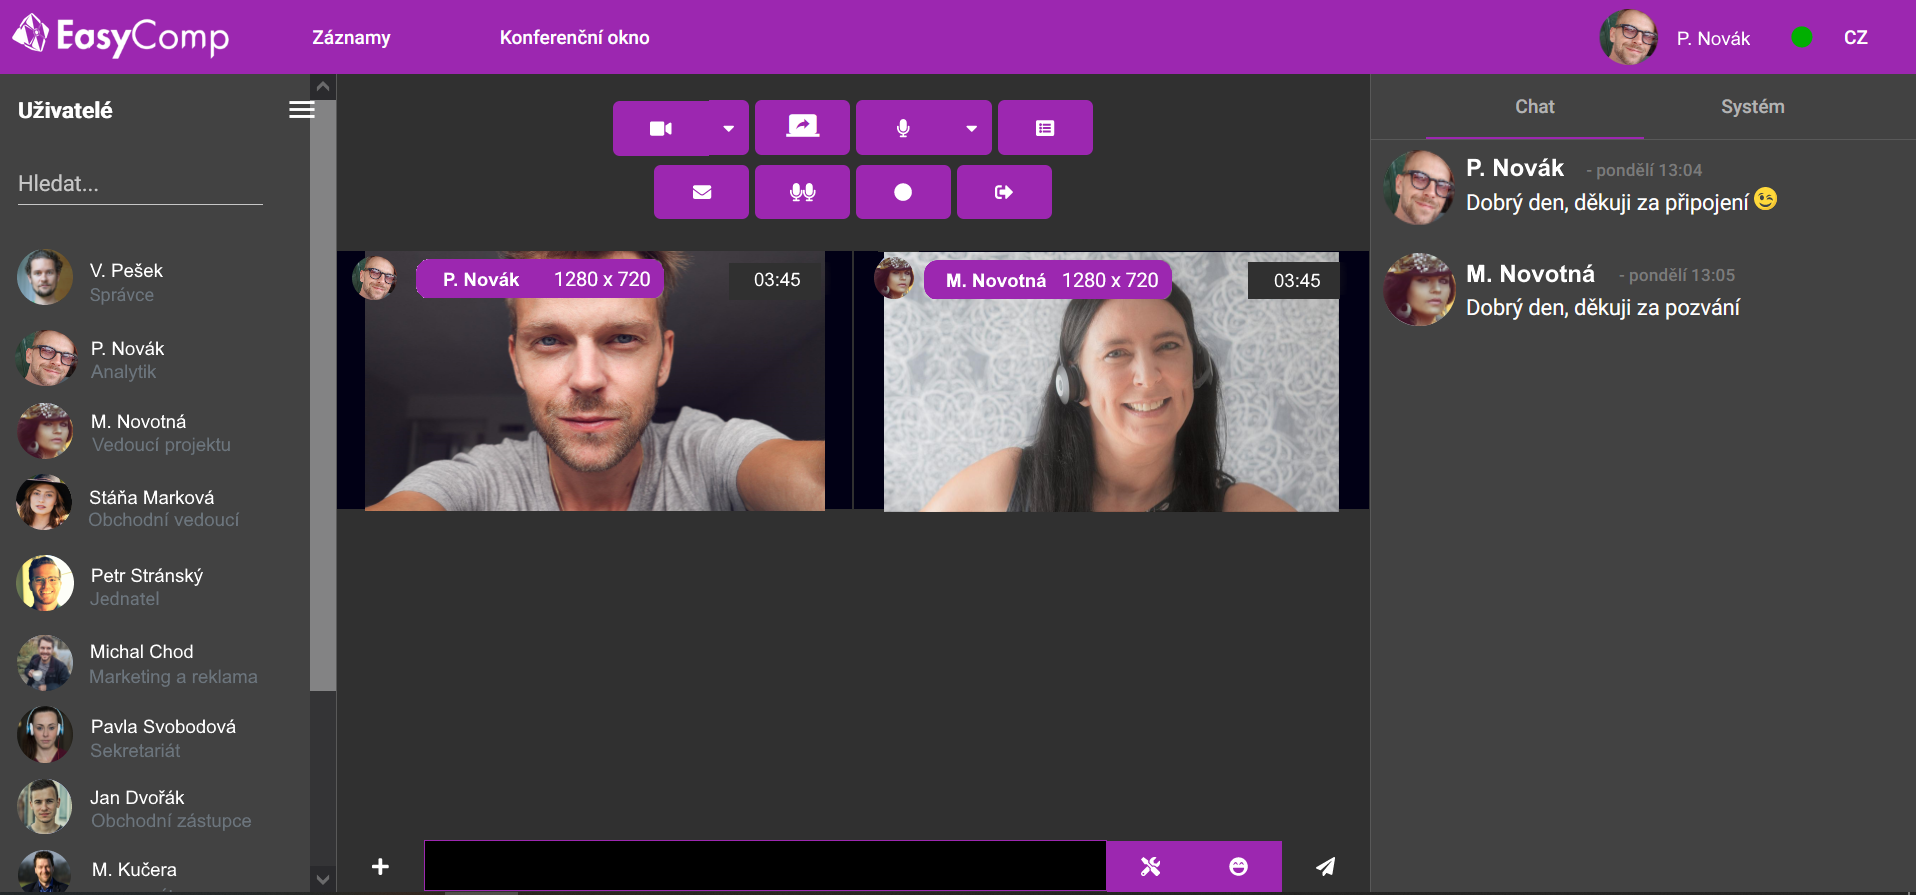Screen dimensions: 1916x895
Task: Expand the microphone options dropdown arrow
Action: pos(971,128)
